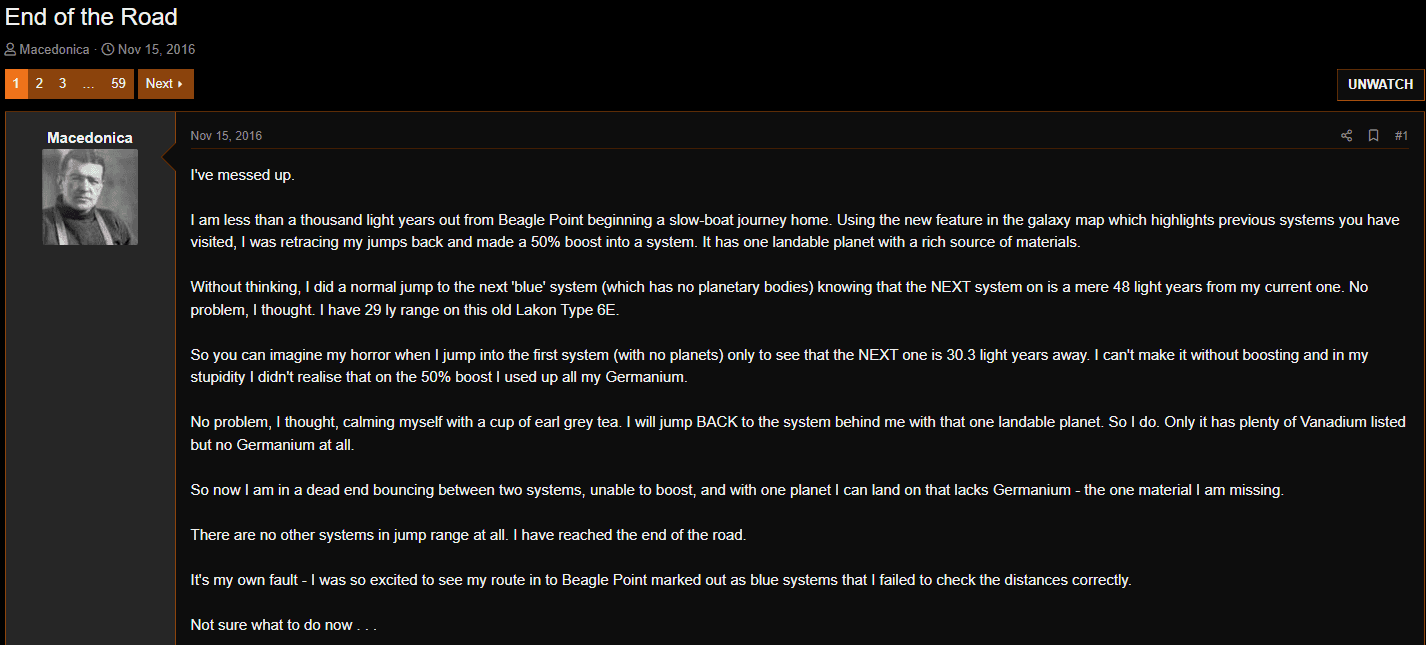The height and width of the screenshot is (645, 1426).
Task: Click the Next page button
Action: pyautogui.click(x=165, y=84)
